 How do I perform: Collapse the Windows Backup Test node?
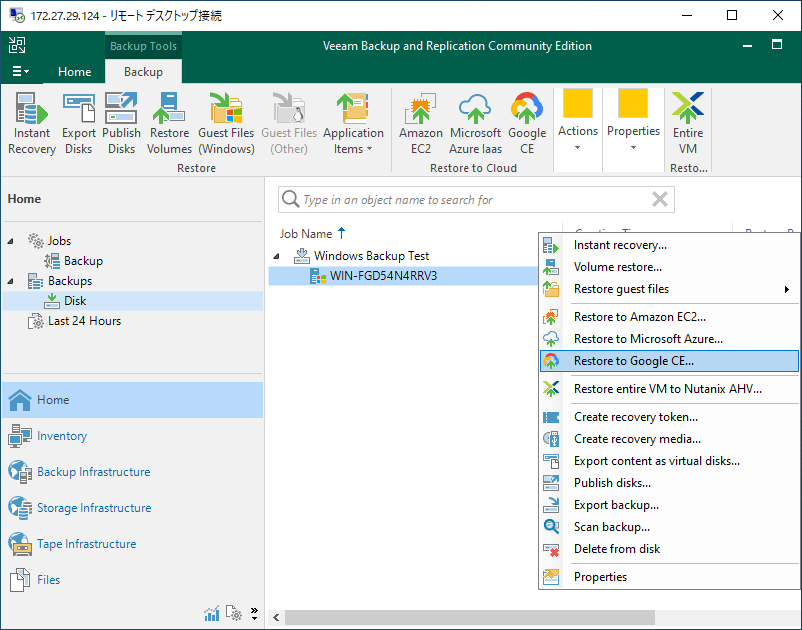277,256
